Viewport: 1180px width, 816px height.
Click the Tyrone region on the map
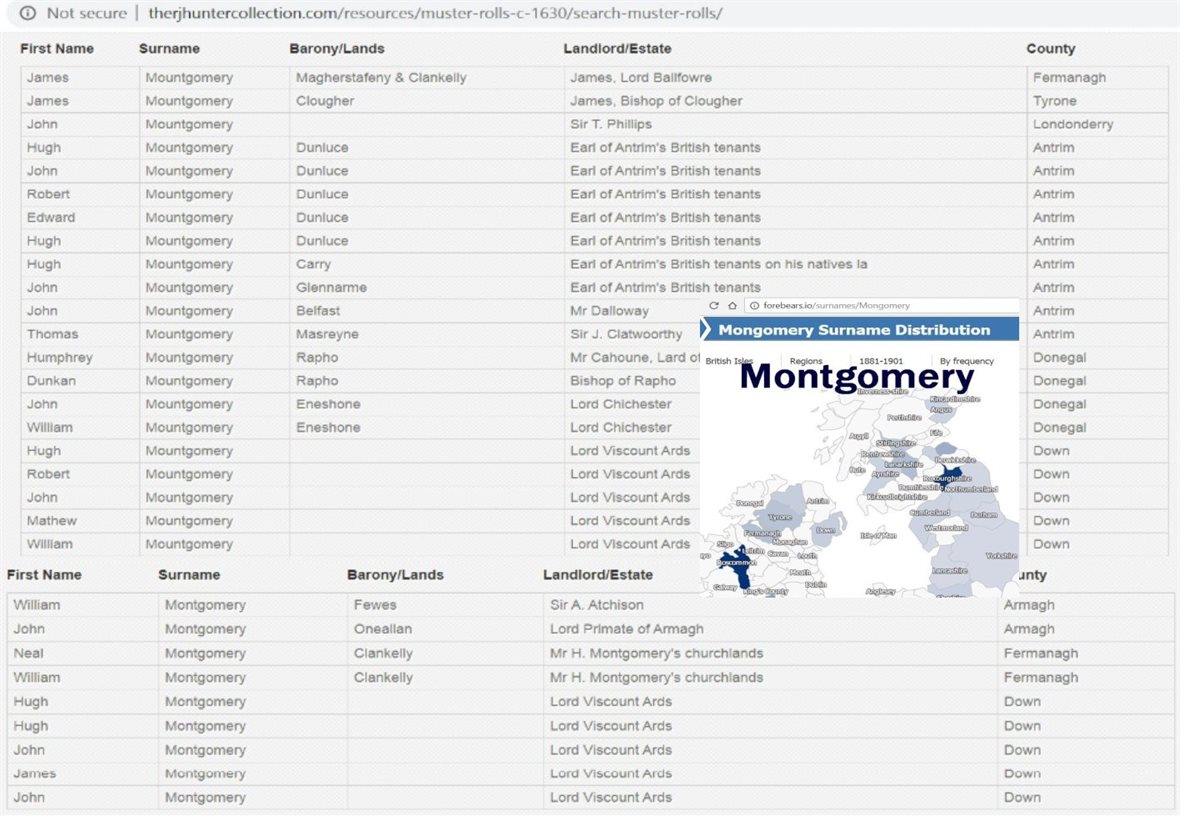tap(779, 517)
